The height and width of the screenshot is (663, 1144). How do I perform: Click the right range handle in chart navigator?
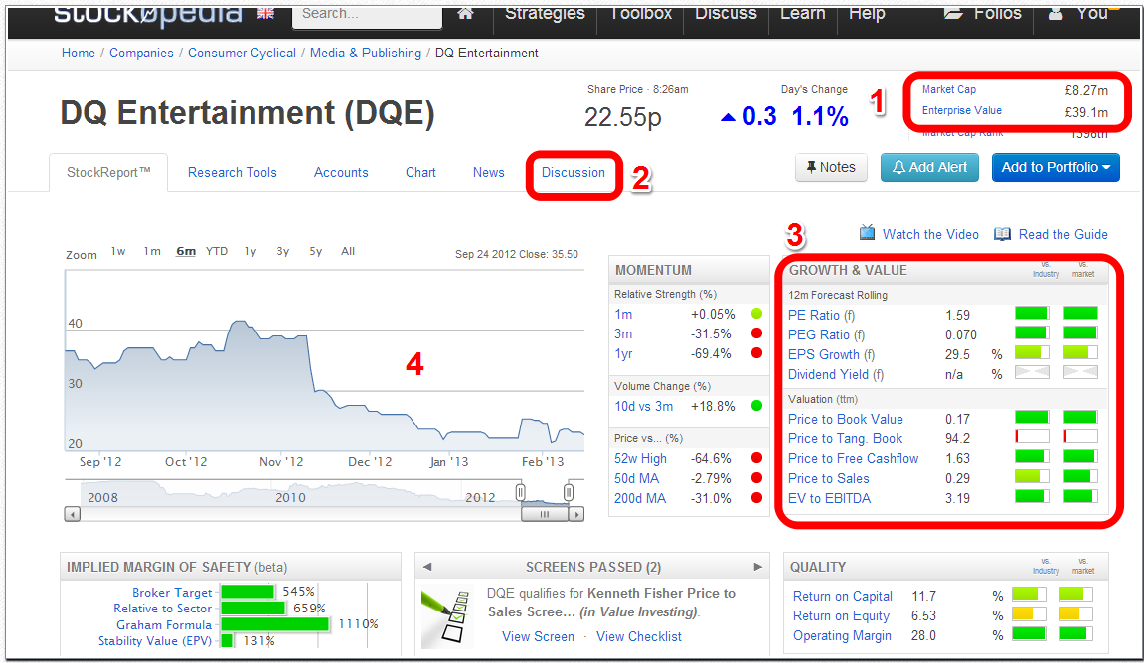tap(569, 492)
